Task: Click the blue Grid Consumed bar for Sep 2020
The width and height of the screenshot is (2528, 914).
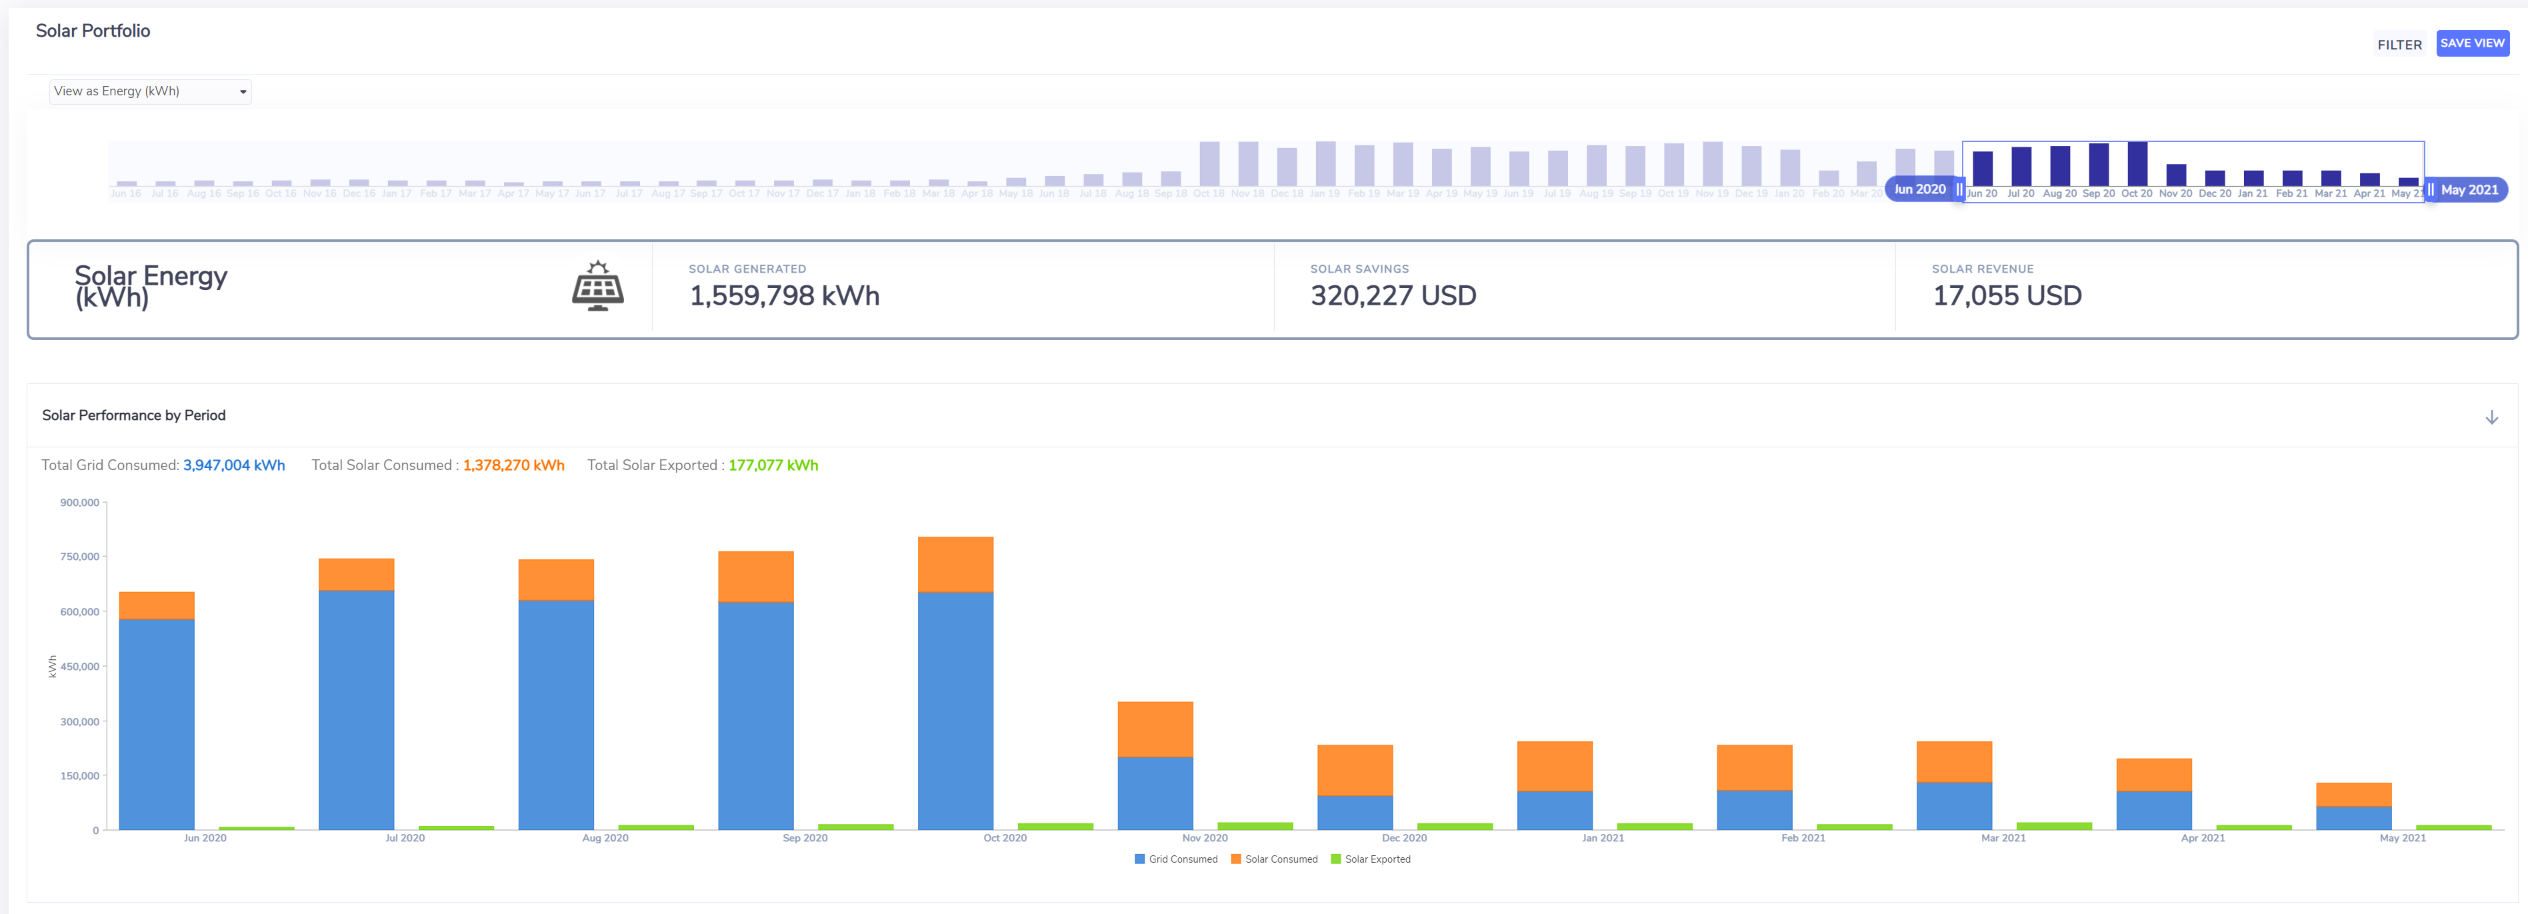Action: coord(756,716)
